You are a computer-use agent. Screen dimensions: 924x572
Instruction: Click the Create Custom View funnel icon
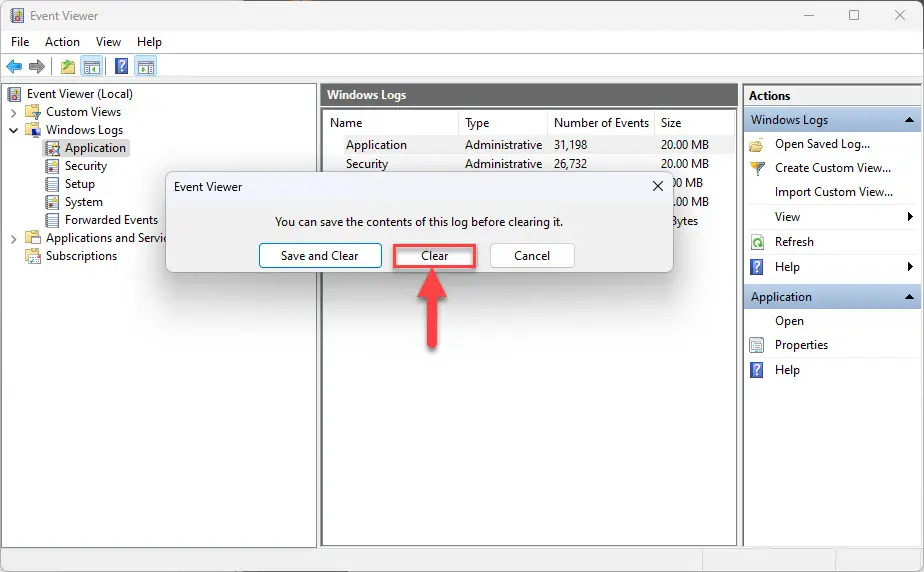point(757,168)
